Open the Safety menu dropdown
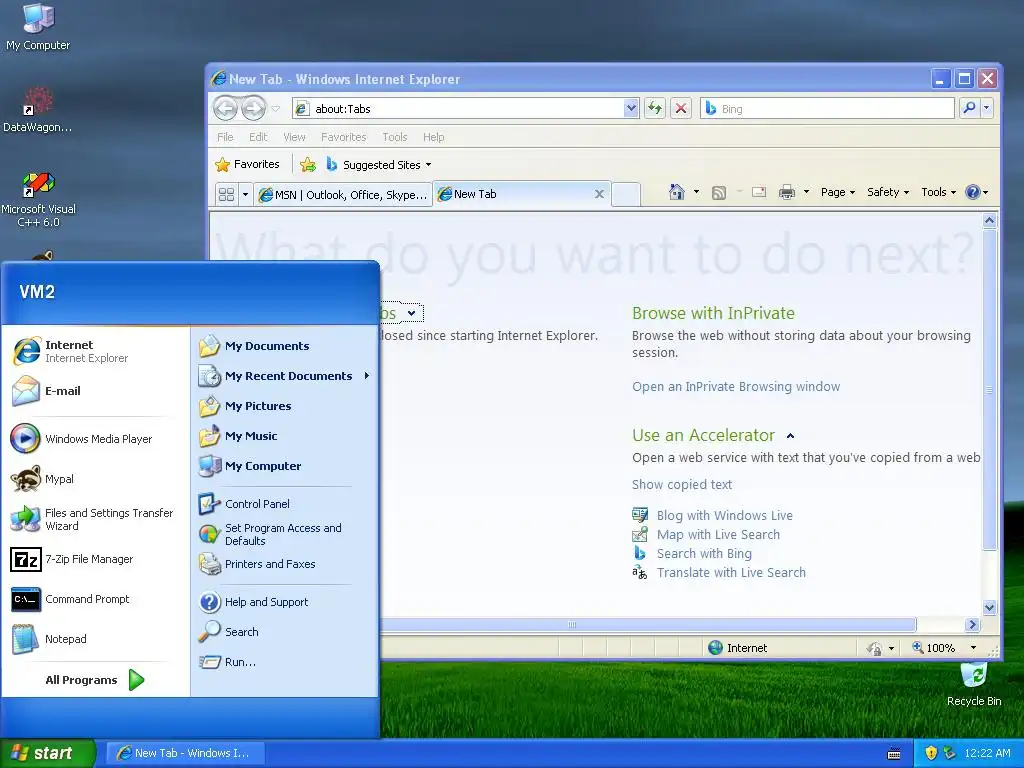Image resolution: width=1024 pixels, height=768 pixels. click(x=888, y=192)
